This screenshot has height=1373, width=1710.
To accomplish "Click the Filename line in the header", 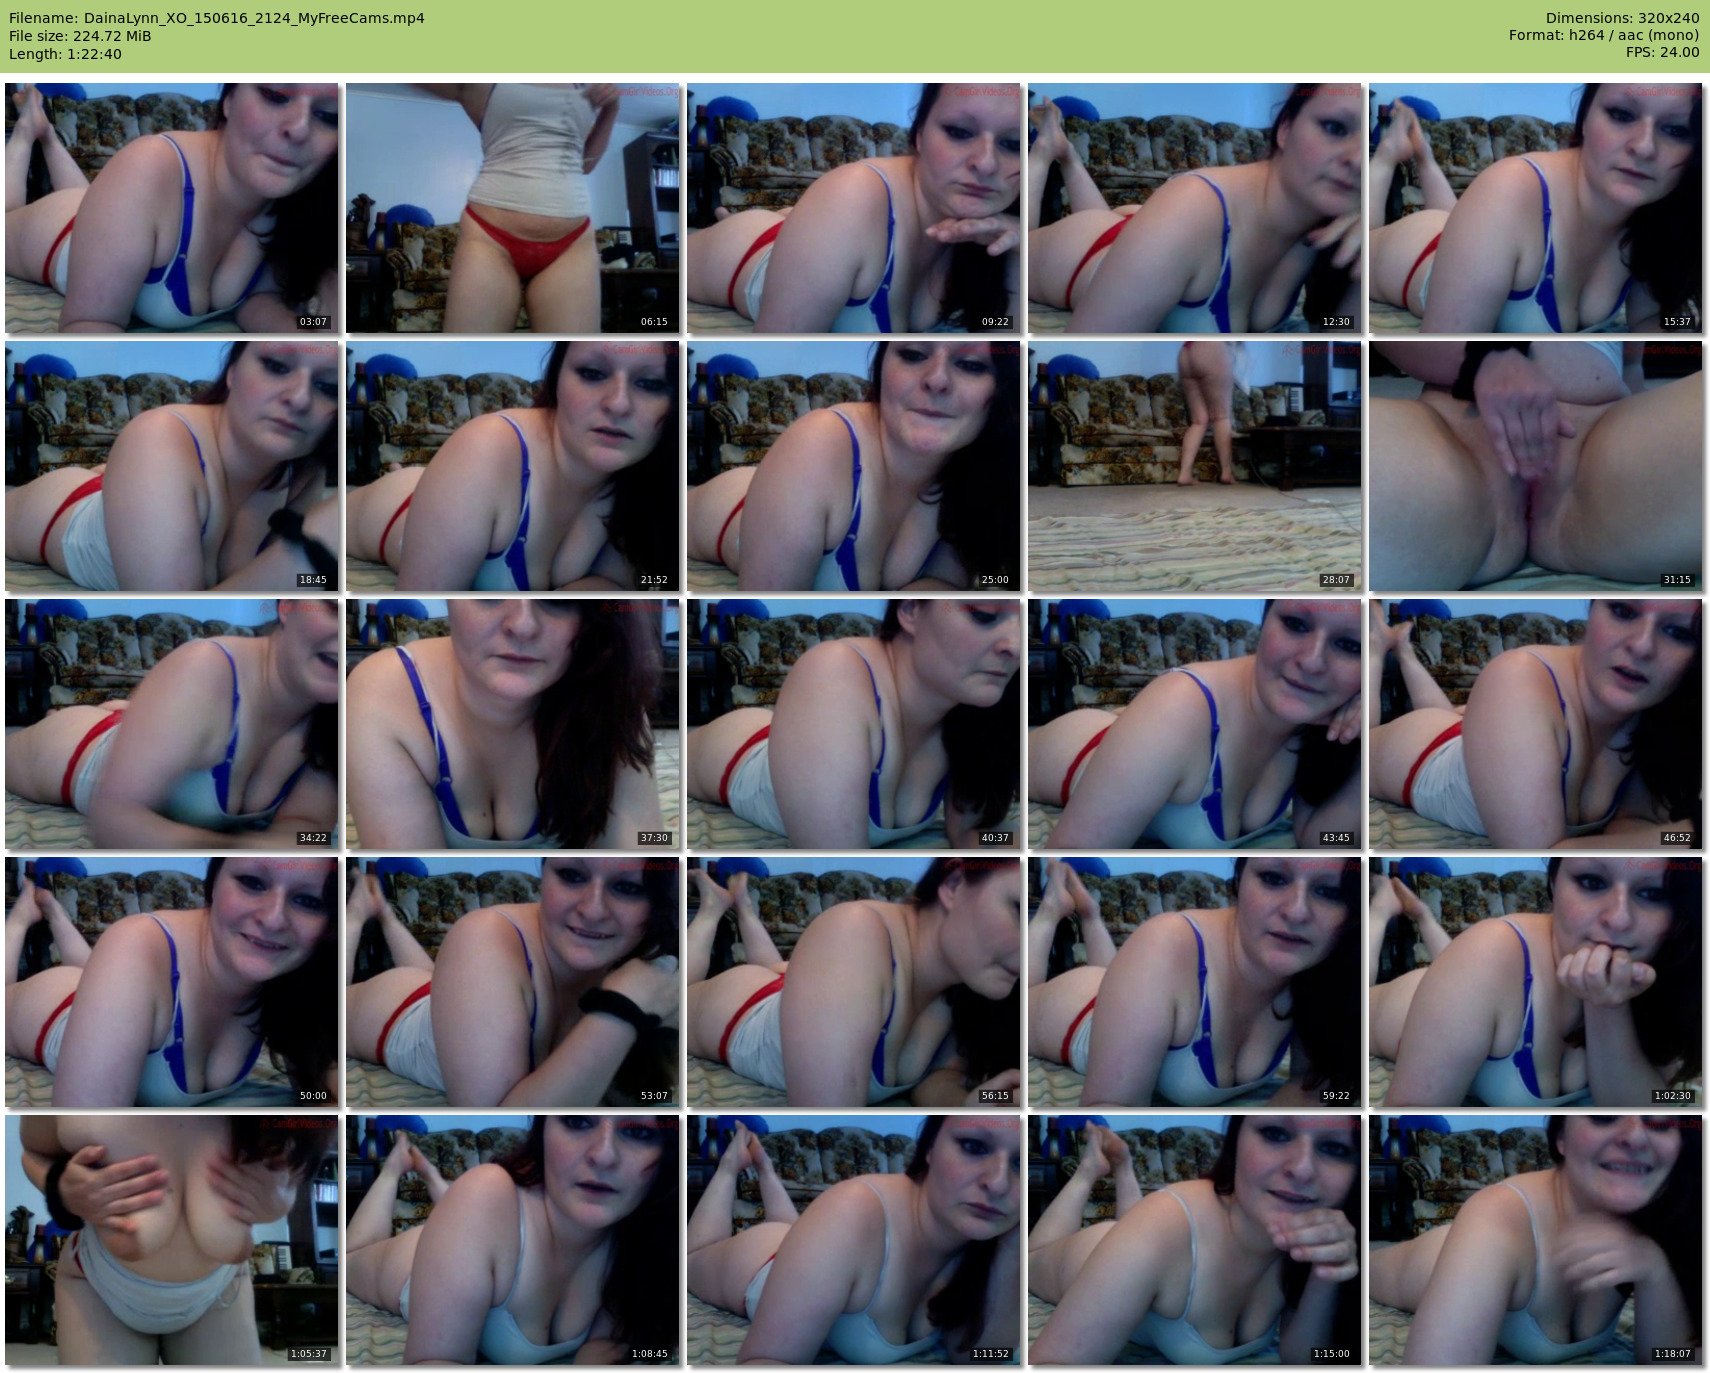I will 217,18.
